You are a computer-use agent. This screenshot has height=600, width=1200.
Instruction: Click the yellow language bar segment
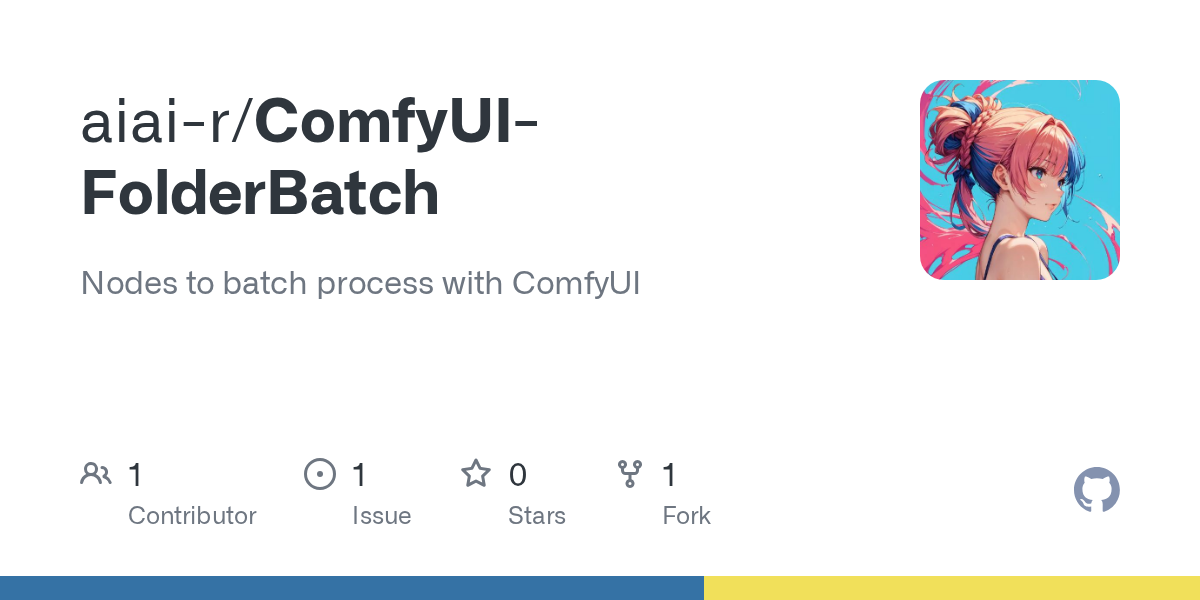coord(952,588)
